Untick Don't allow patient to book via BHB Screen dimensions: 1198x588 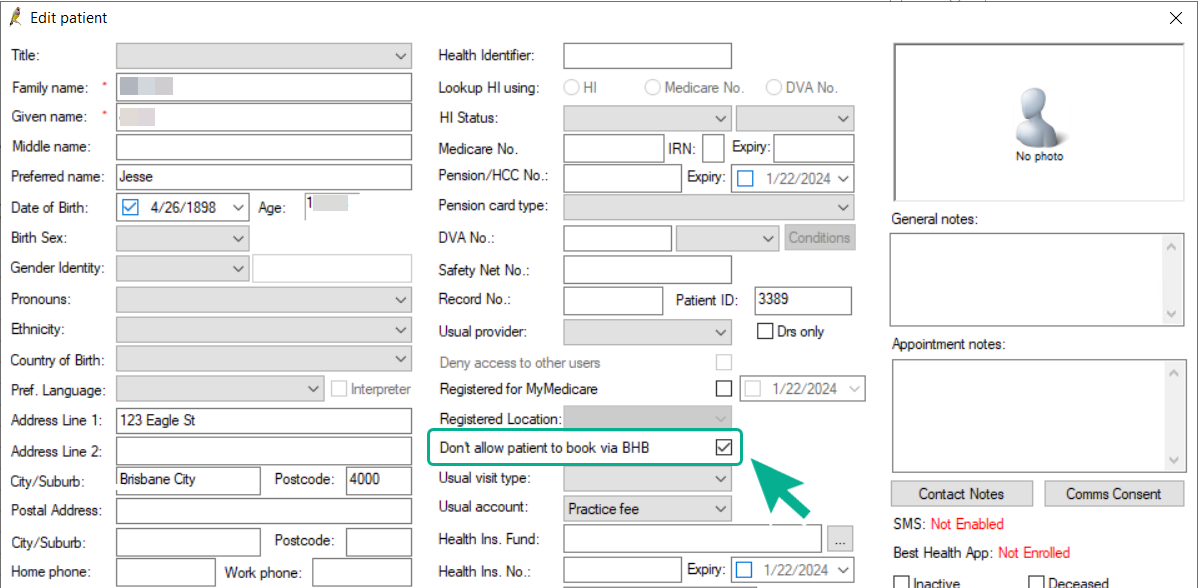[723, 448]
